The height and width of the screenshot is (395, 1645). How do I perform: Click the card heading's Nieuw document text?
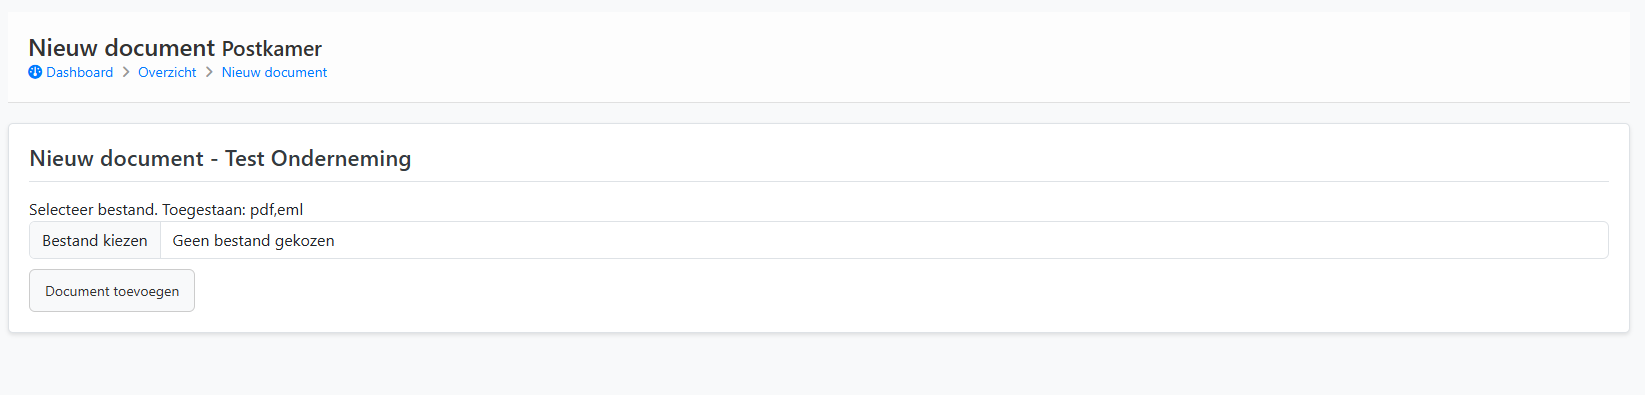116,158
